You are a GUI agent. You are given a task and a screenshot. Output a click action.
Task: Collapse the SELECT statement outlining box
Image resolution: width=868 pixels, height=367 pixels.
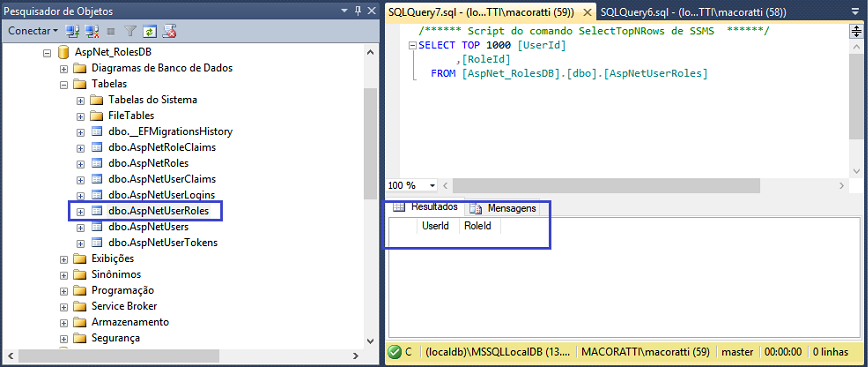[x=412, y=45]
